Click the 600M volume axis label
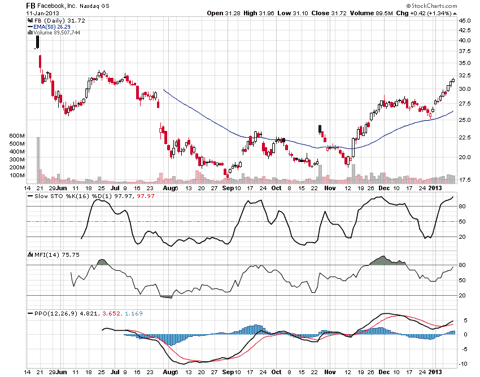 click(17, 136)
